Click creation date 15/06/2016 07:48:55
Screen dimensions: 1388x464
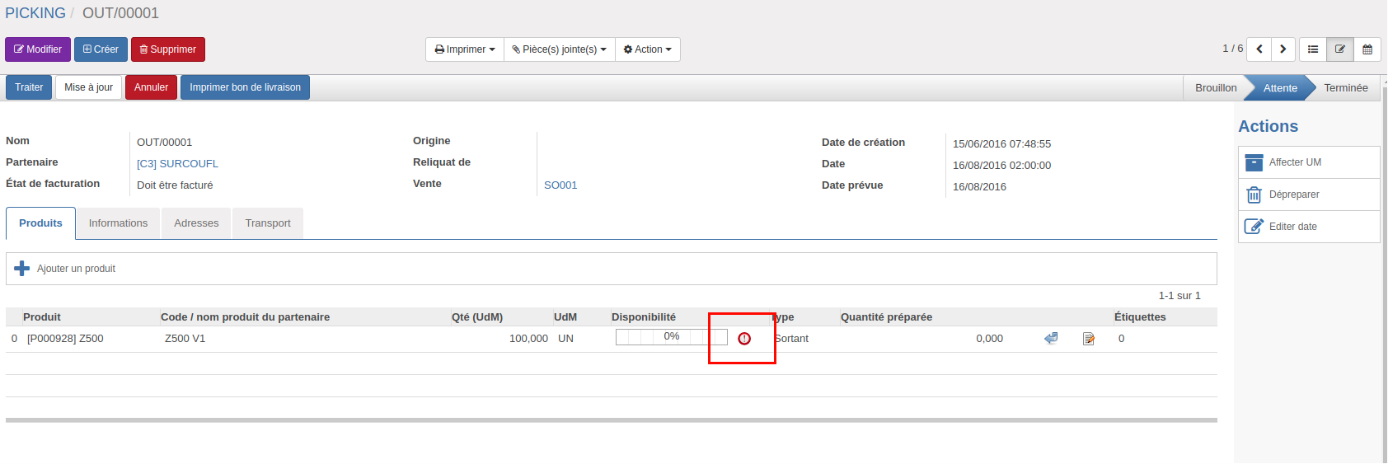[1002, 143]
